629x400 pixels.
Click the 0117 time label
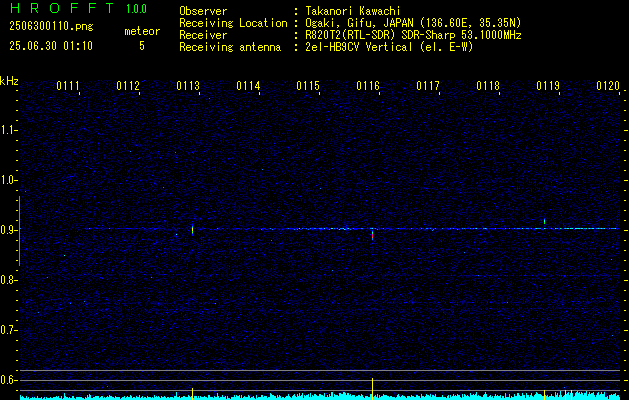428,86
